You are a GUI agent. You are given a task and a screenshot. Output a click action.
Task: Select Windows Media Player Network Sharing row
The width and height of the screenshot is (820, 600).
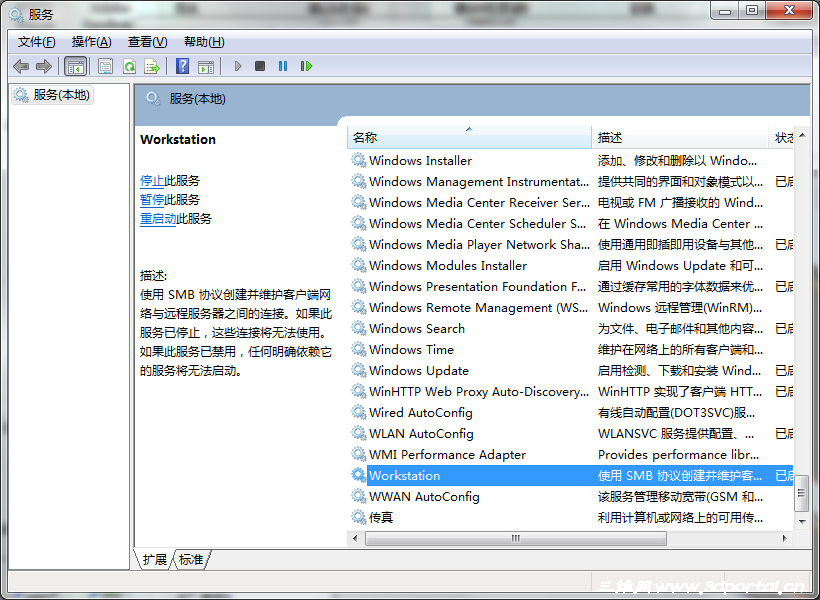click(x=571, y=244)
